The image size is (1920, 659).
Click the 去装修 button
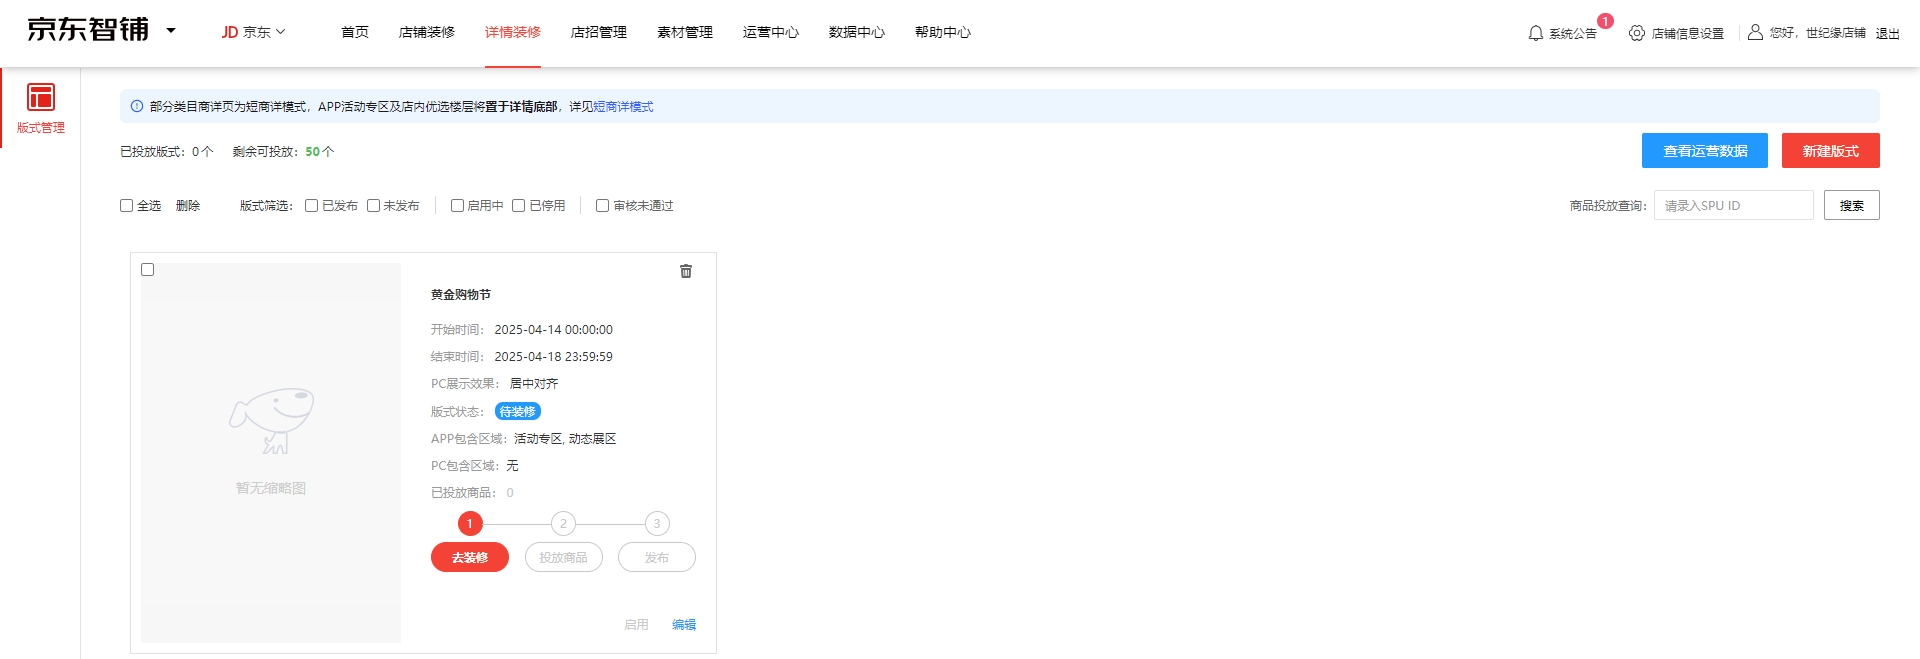click(x=470, y=557)
